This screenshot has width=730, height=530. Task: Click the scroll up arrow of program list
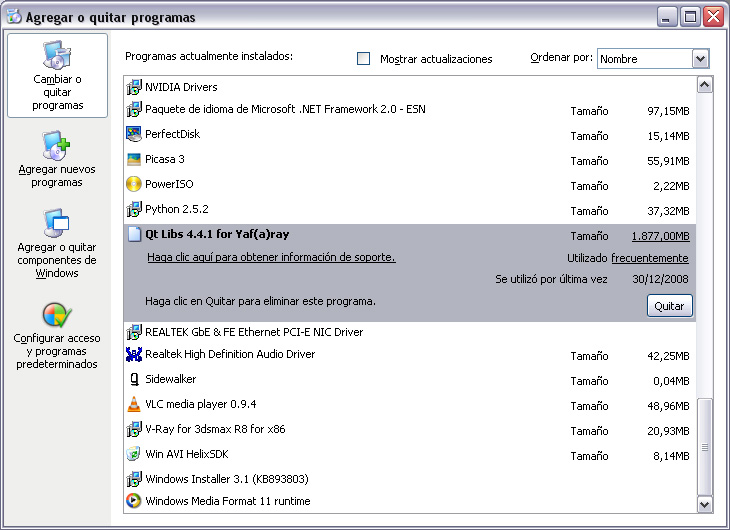tap(704, 86)
